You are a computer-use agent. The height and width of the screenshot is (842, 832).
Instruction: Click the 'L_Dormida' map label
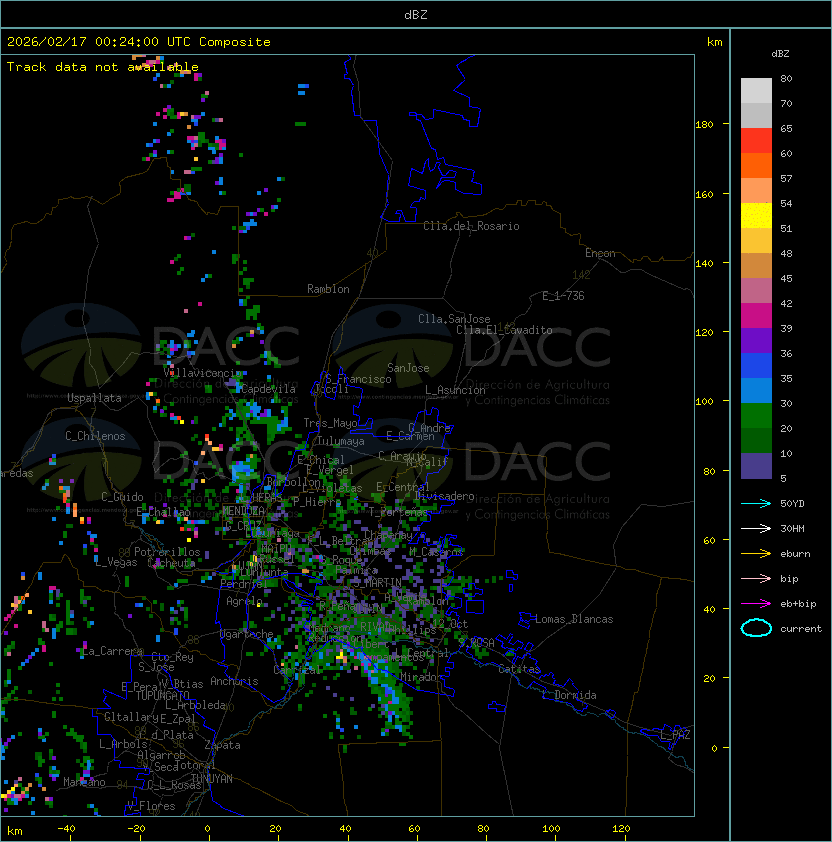[569, 695]
